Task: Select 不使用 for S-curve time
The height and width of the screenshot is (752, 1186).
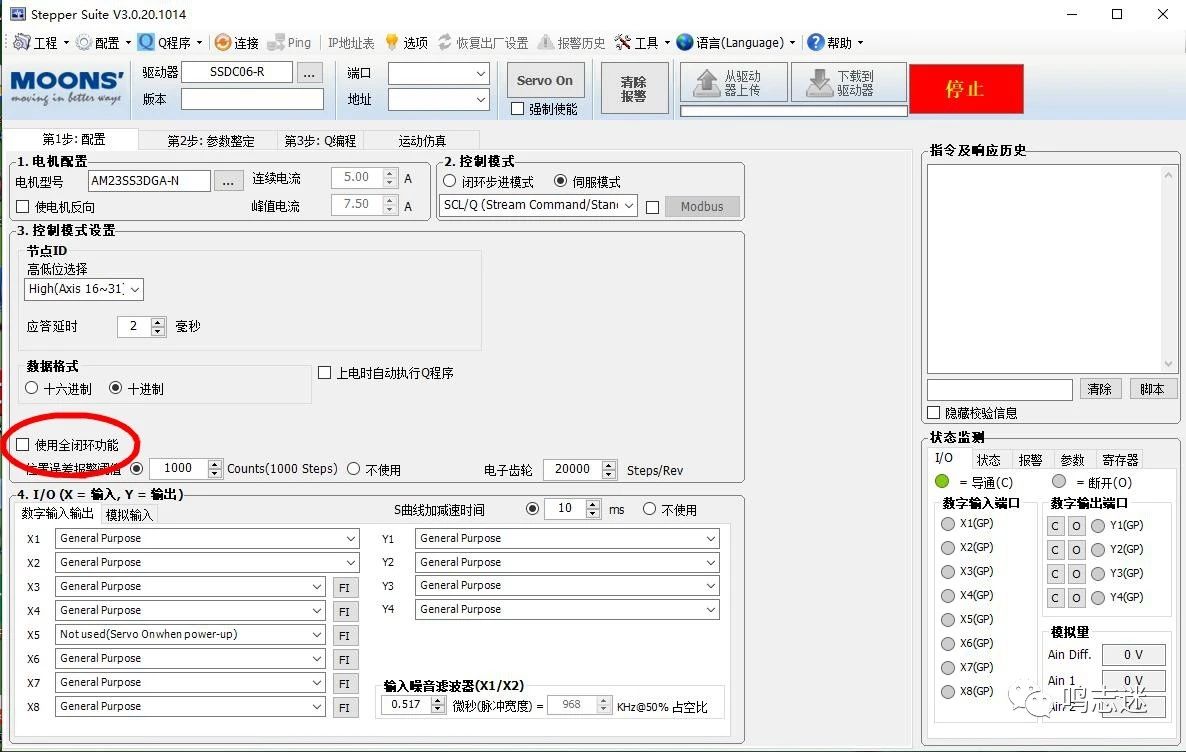Action: click(x=650, y=509)
